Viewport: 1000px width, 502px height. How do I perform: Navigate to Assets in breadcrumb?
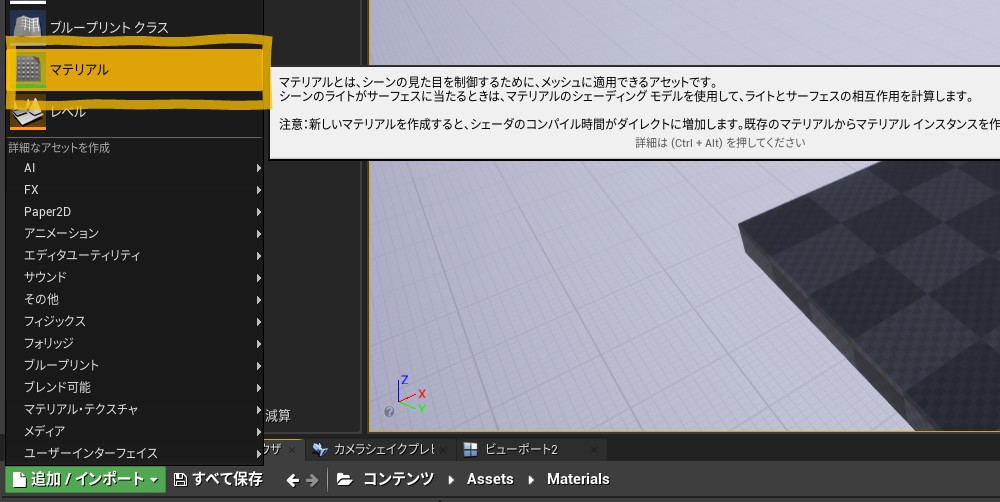[490, 479]
